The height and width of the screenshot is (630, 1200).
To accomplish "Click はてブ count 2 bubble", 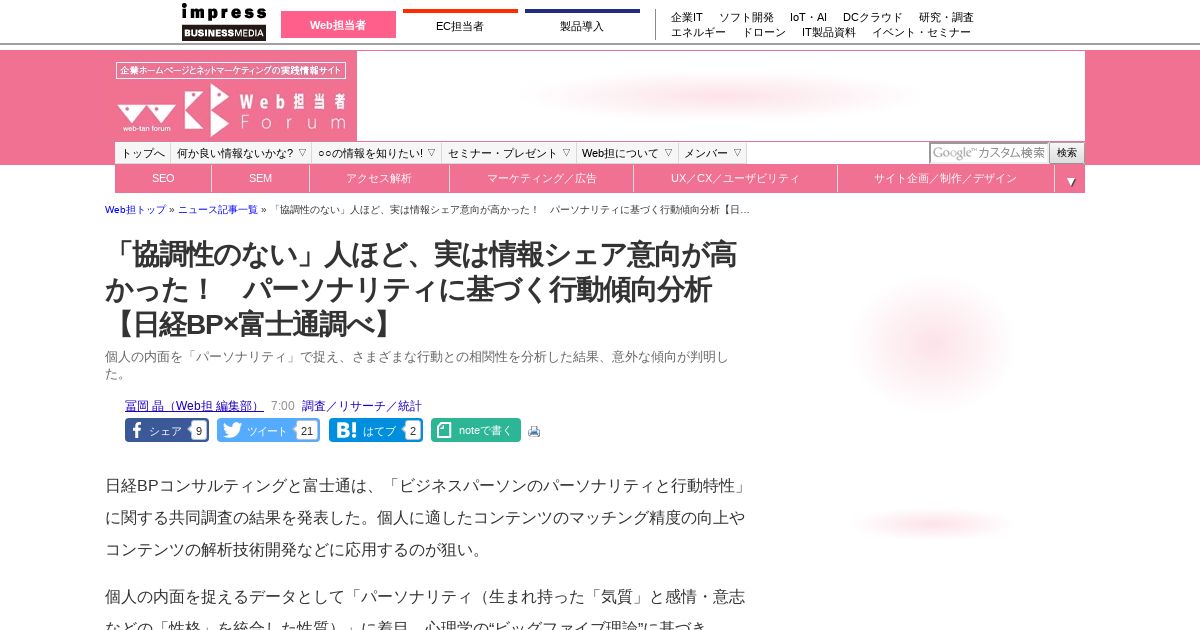I will (x=412, y=431).
